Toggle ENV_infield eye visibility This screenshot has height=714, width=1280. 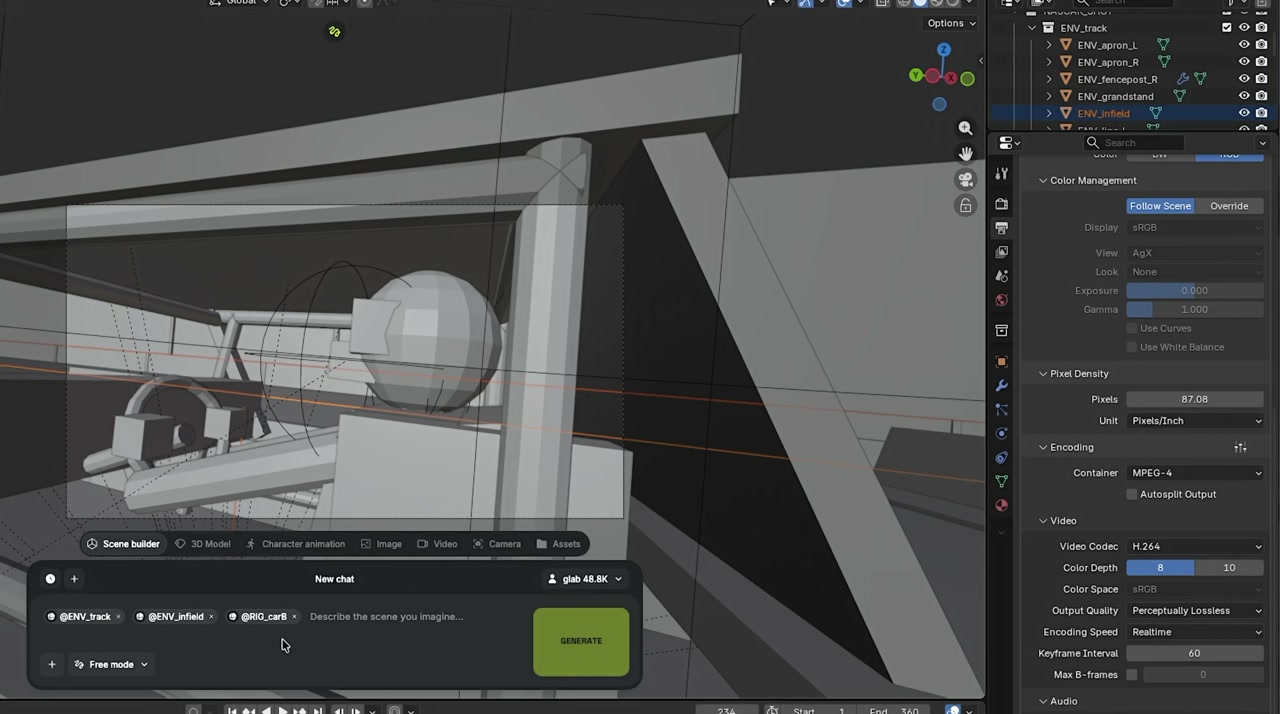click(x=1244, y=113)
